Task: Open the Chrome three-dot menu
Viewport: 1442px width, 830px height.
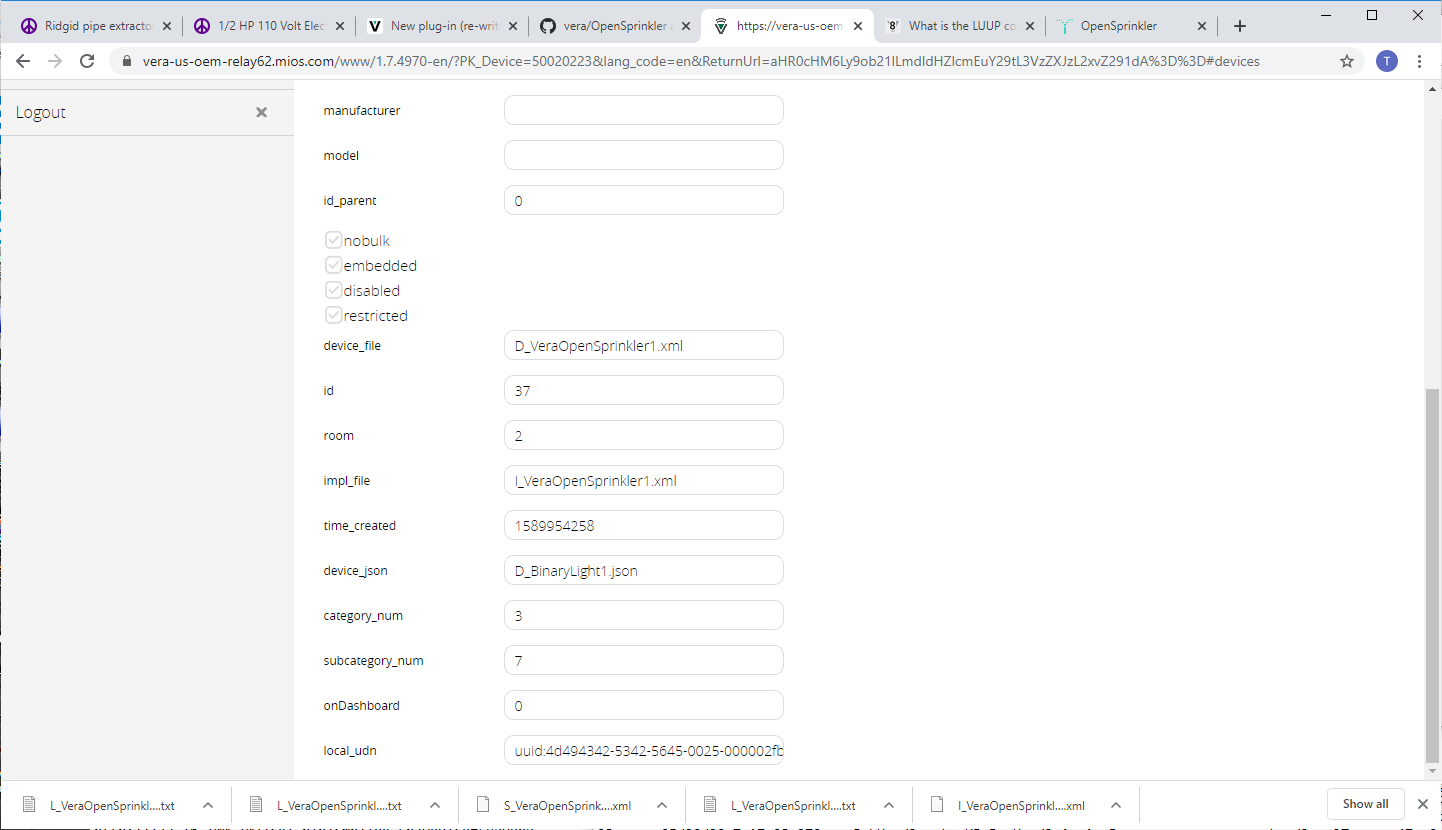Action: click(x=1419, y=61)
